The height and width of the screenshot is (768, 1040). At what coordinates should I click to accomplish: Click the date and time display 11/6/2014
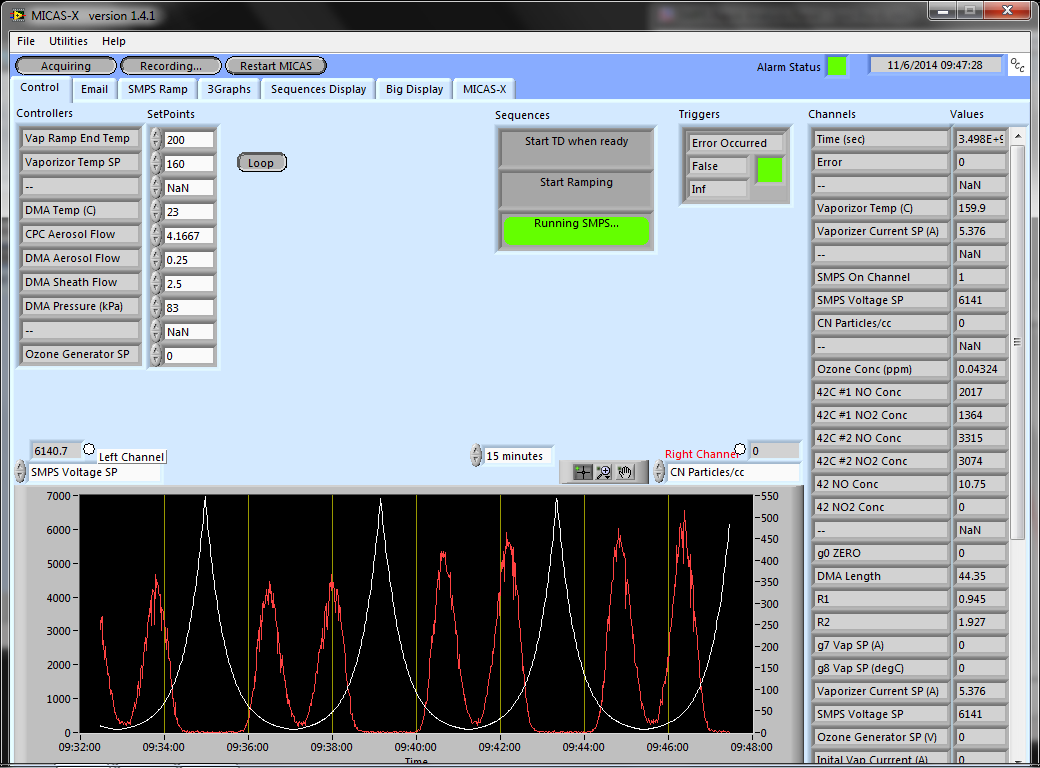pyautogui.click(x=935, y=65)
